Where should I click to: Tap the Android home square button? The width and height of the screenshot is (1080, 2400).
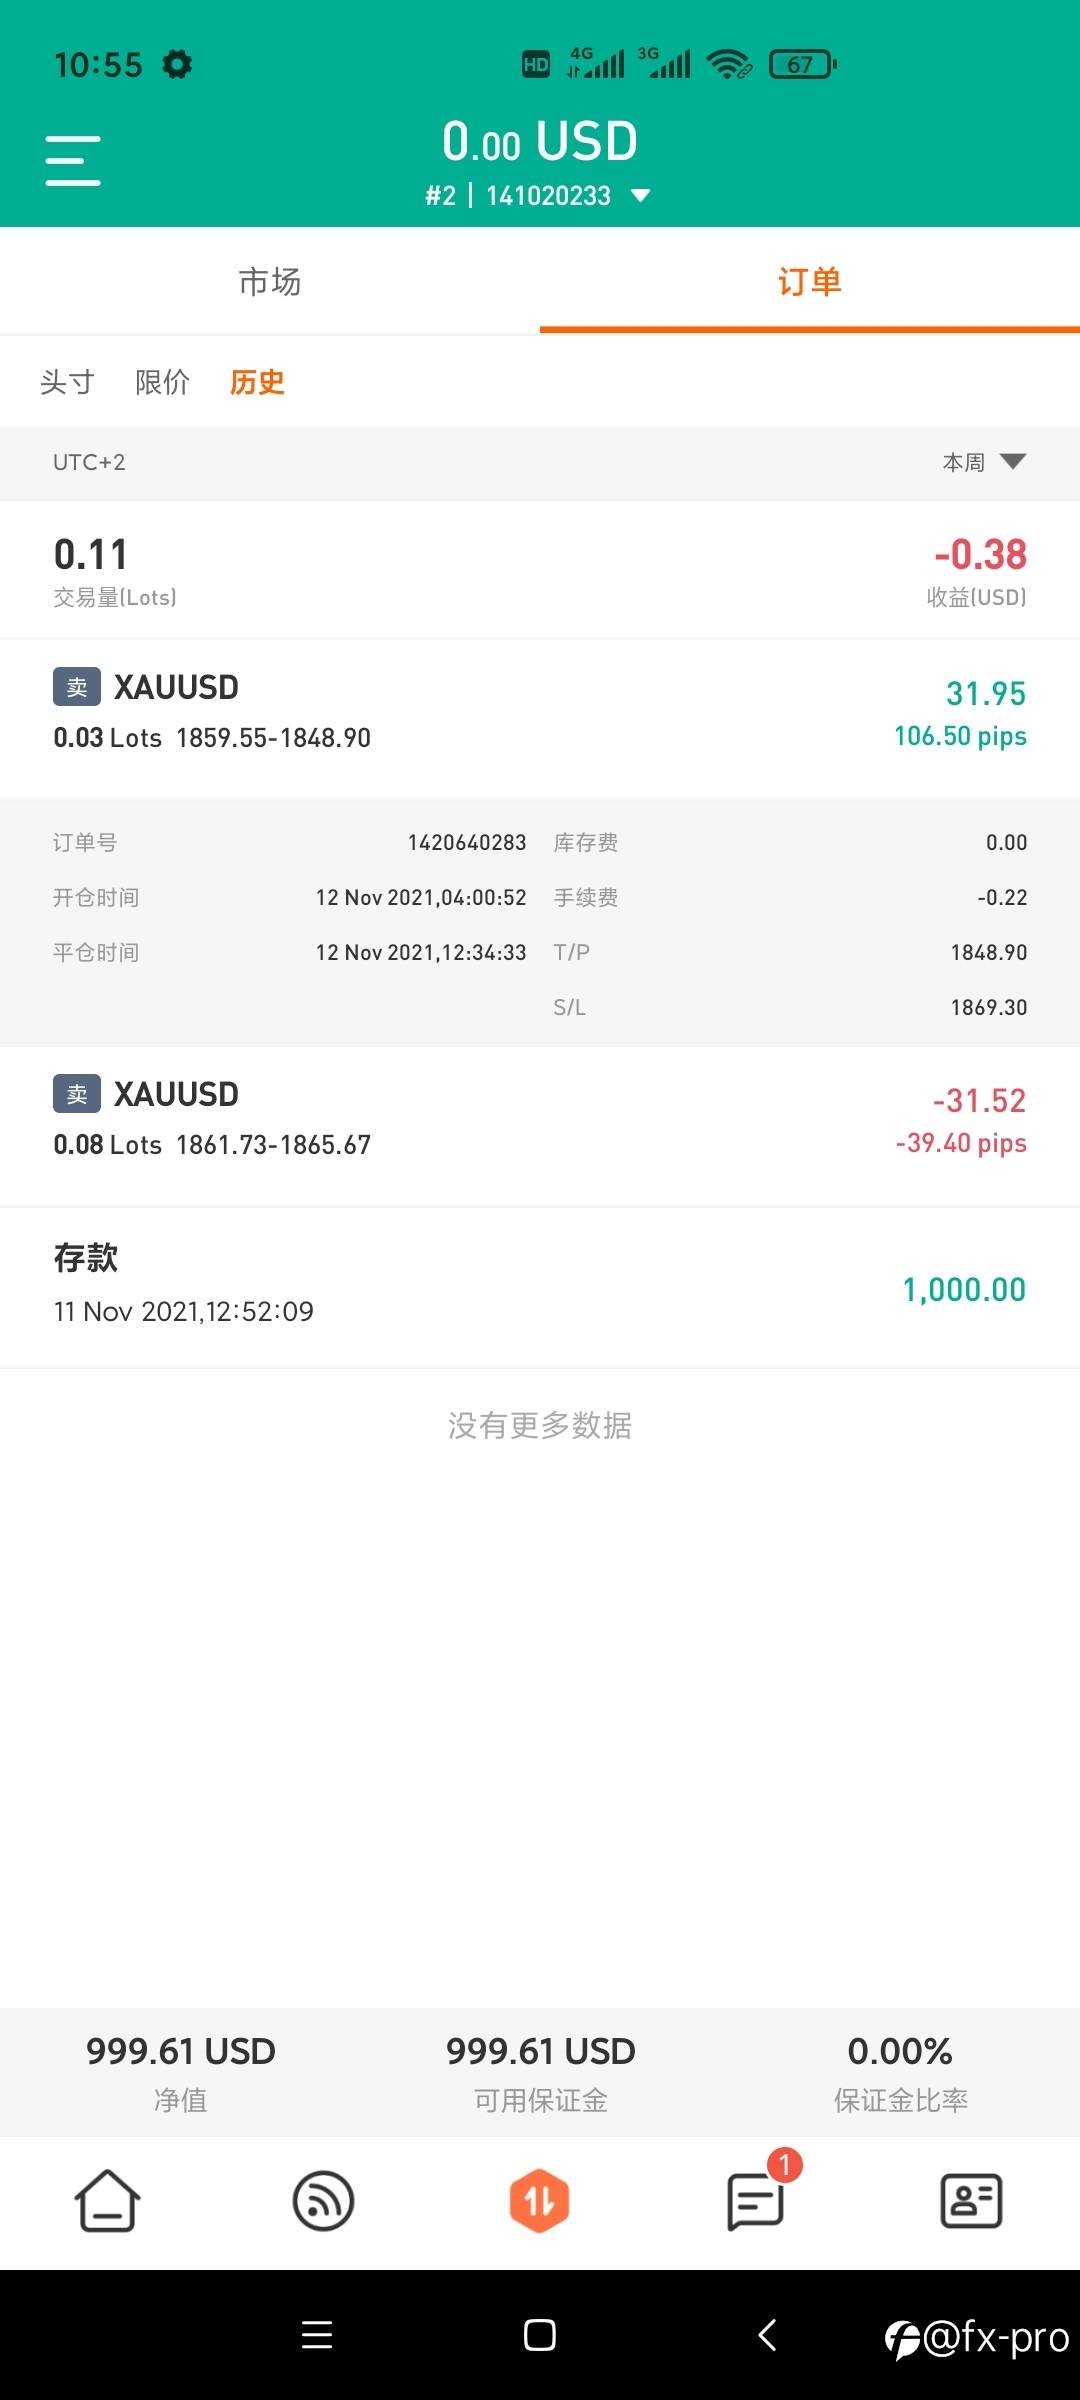540,2335
